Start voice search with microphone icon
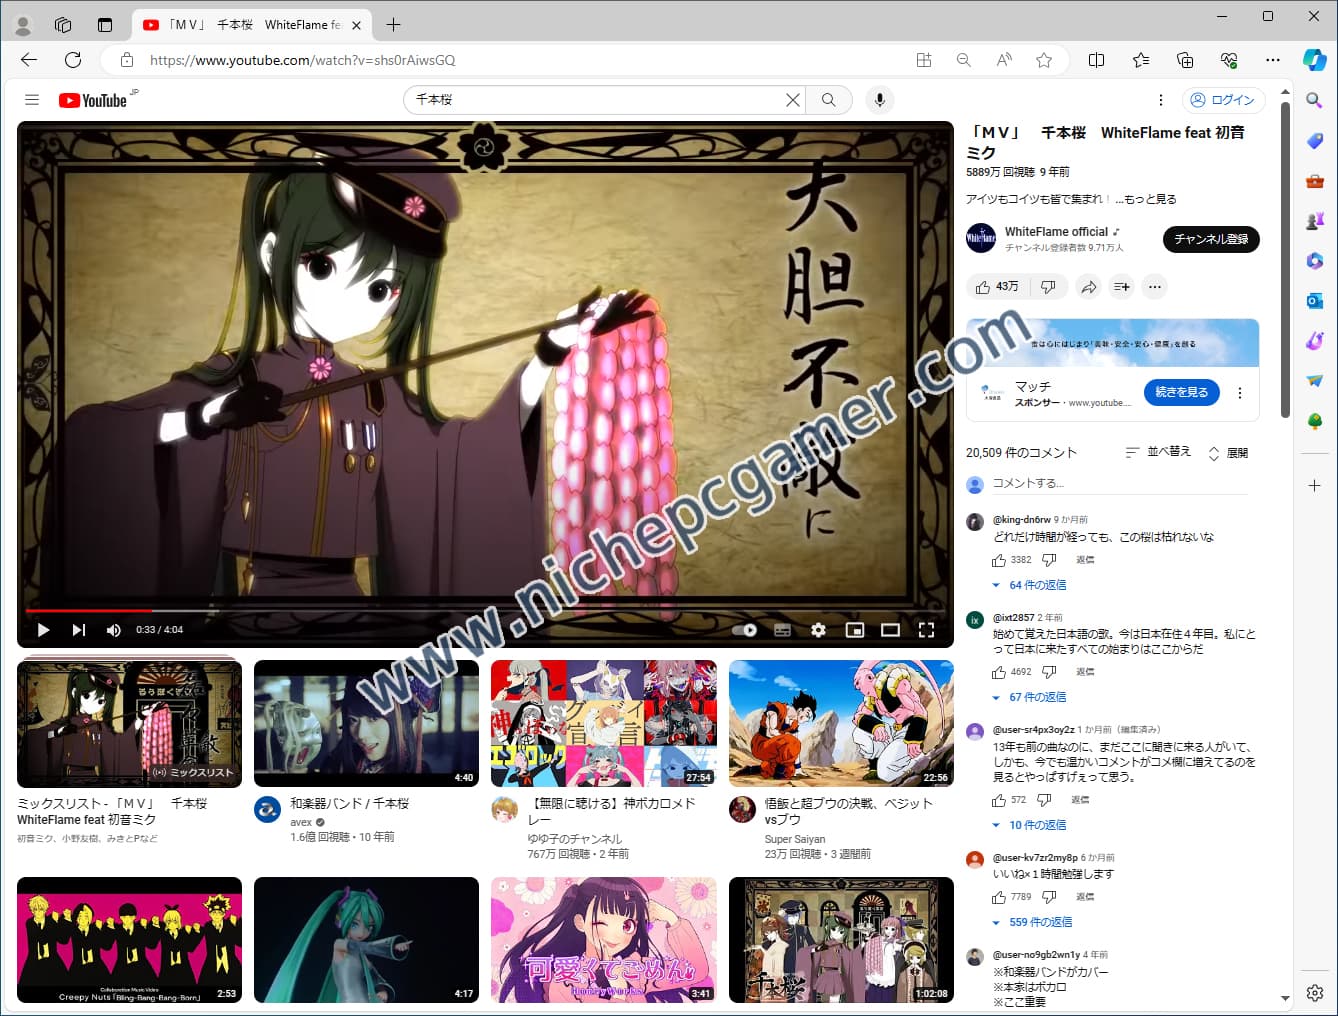This screenshot has height=1016, width=1338. click(x=880, y=100)
